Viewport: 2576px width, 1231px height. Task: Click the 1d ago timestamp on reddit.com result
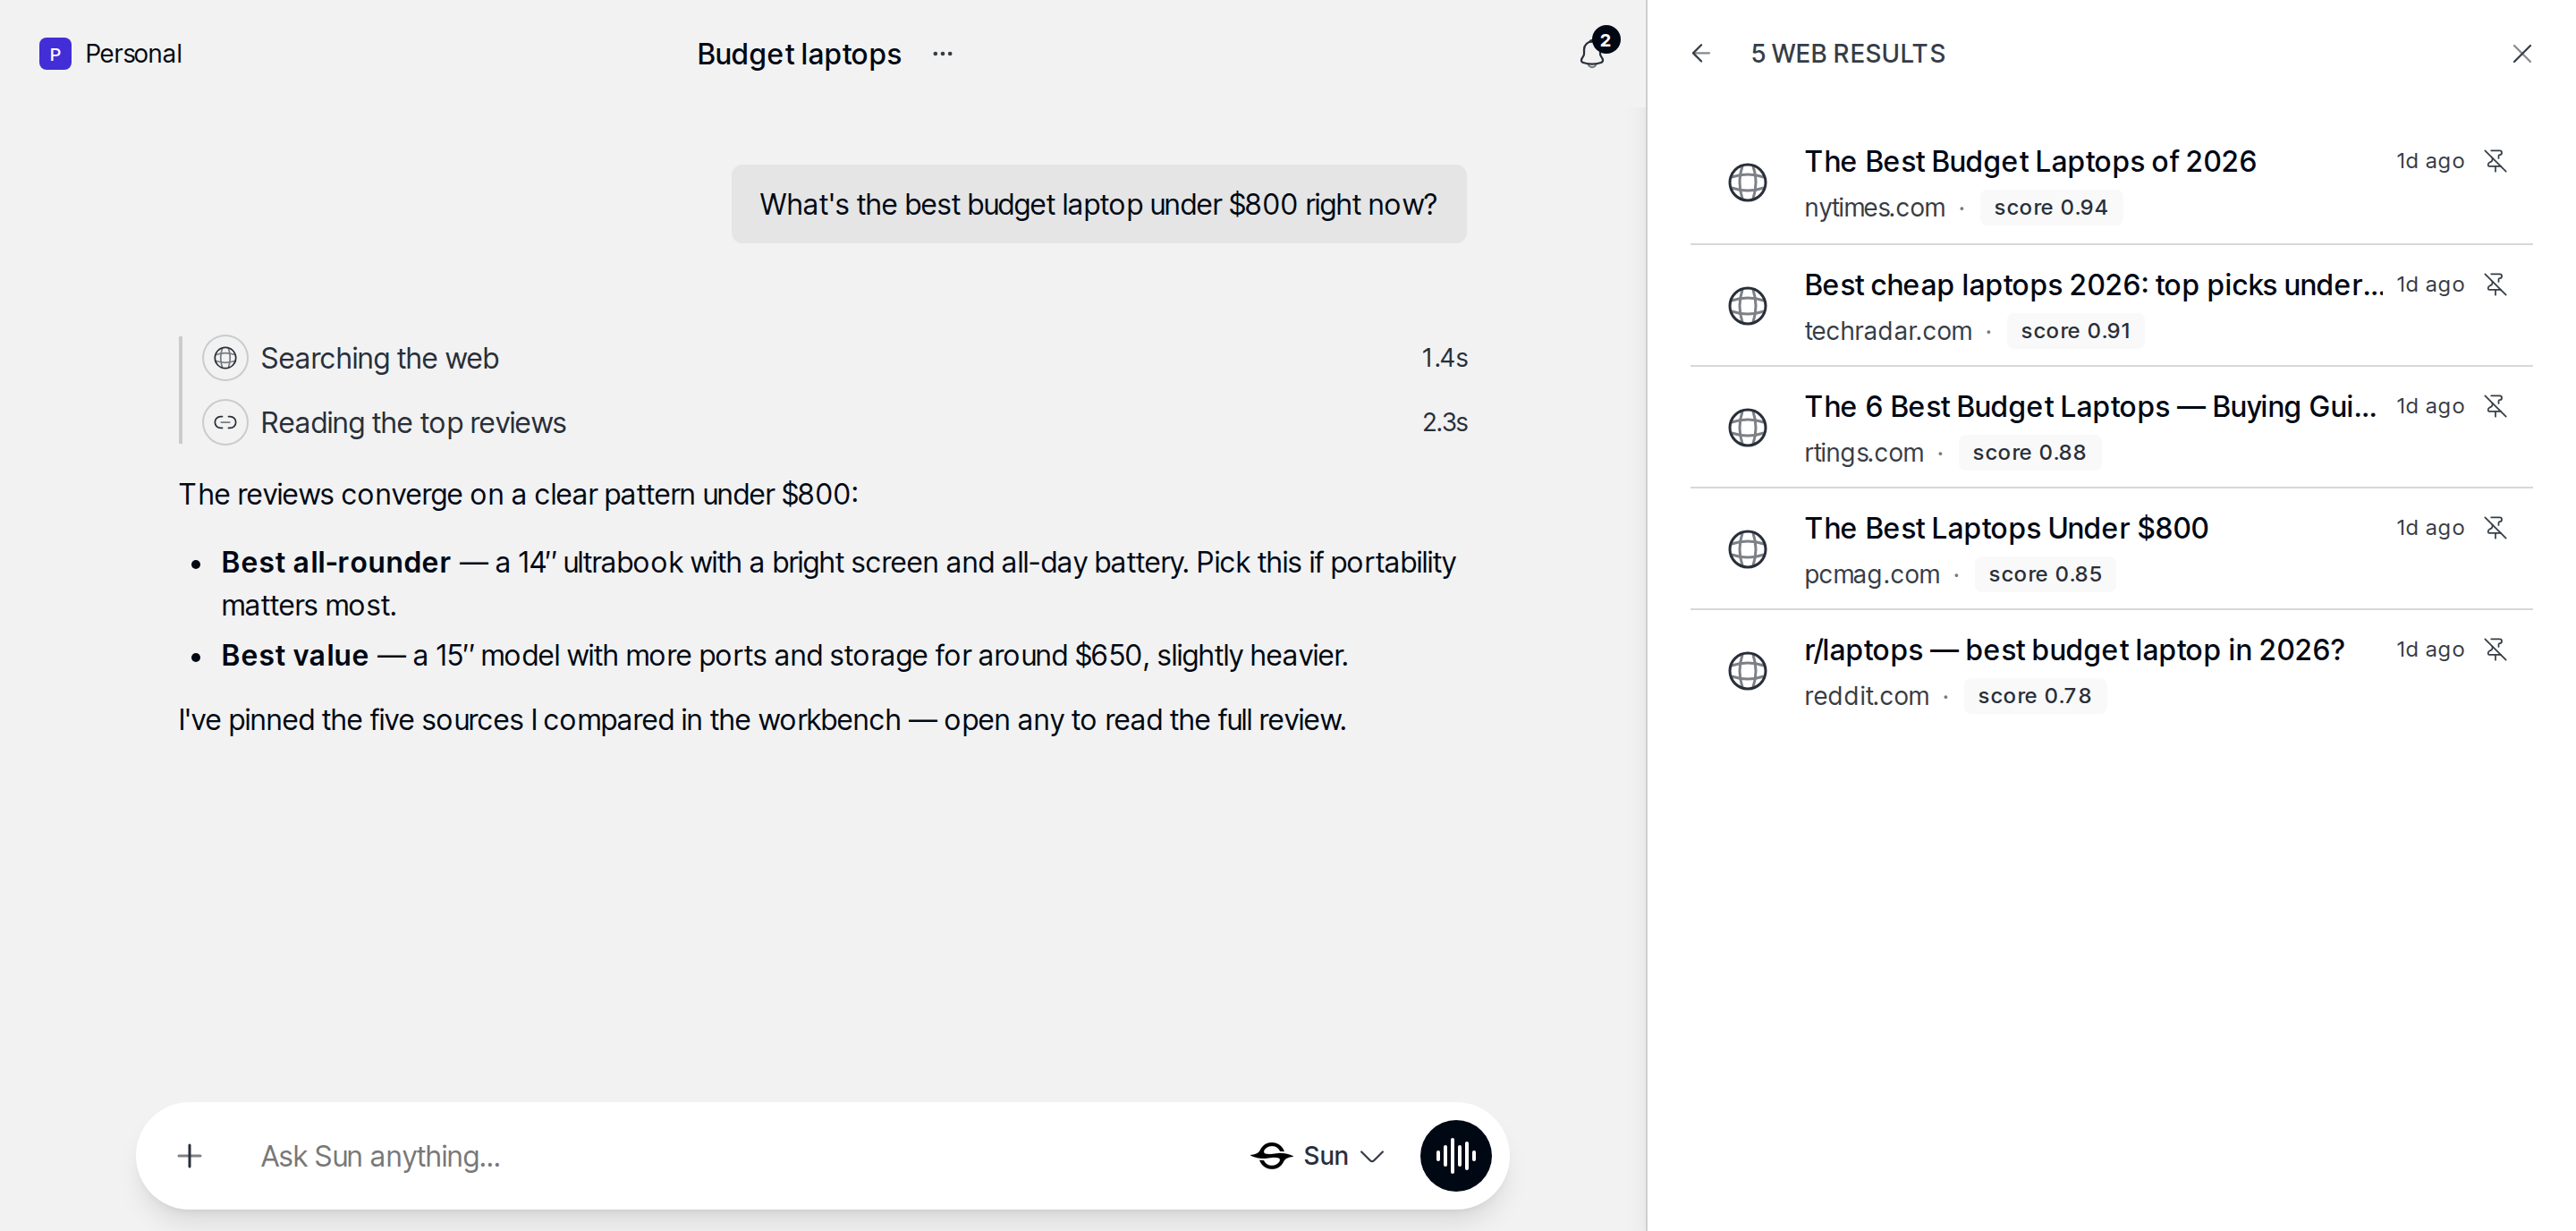[x=2429, y=649]
